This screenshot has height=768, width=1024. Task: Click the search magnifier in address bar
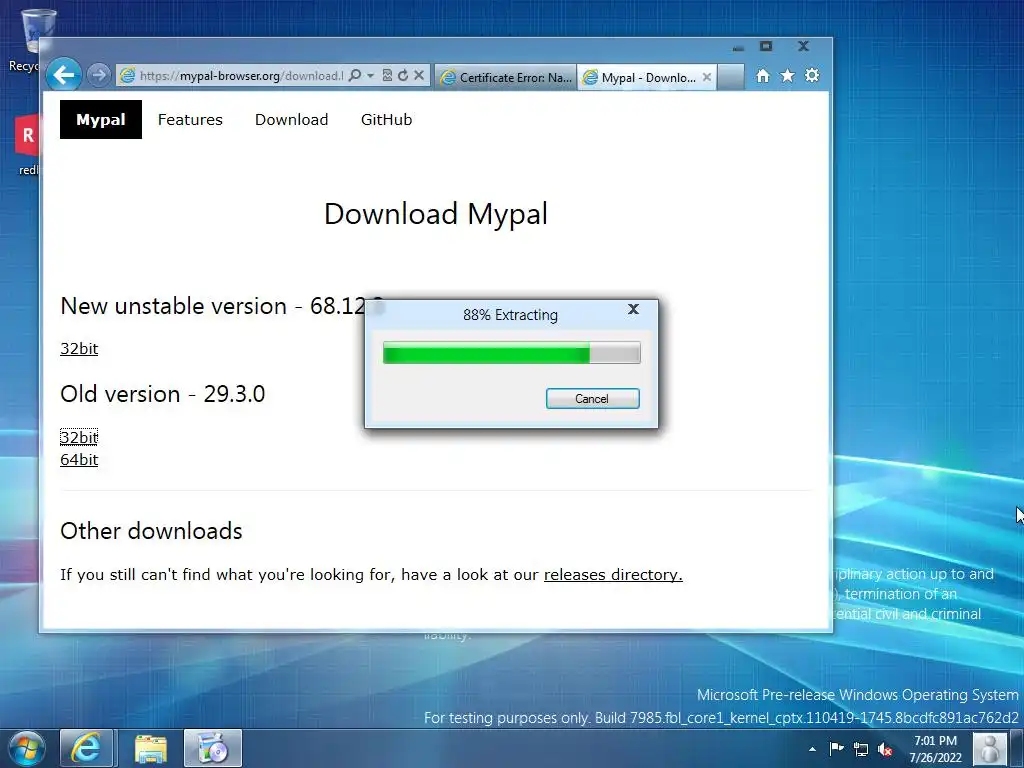(355, 76)
